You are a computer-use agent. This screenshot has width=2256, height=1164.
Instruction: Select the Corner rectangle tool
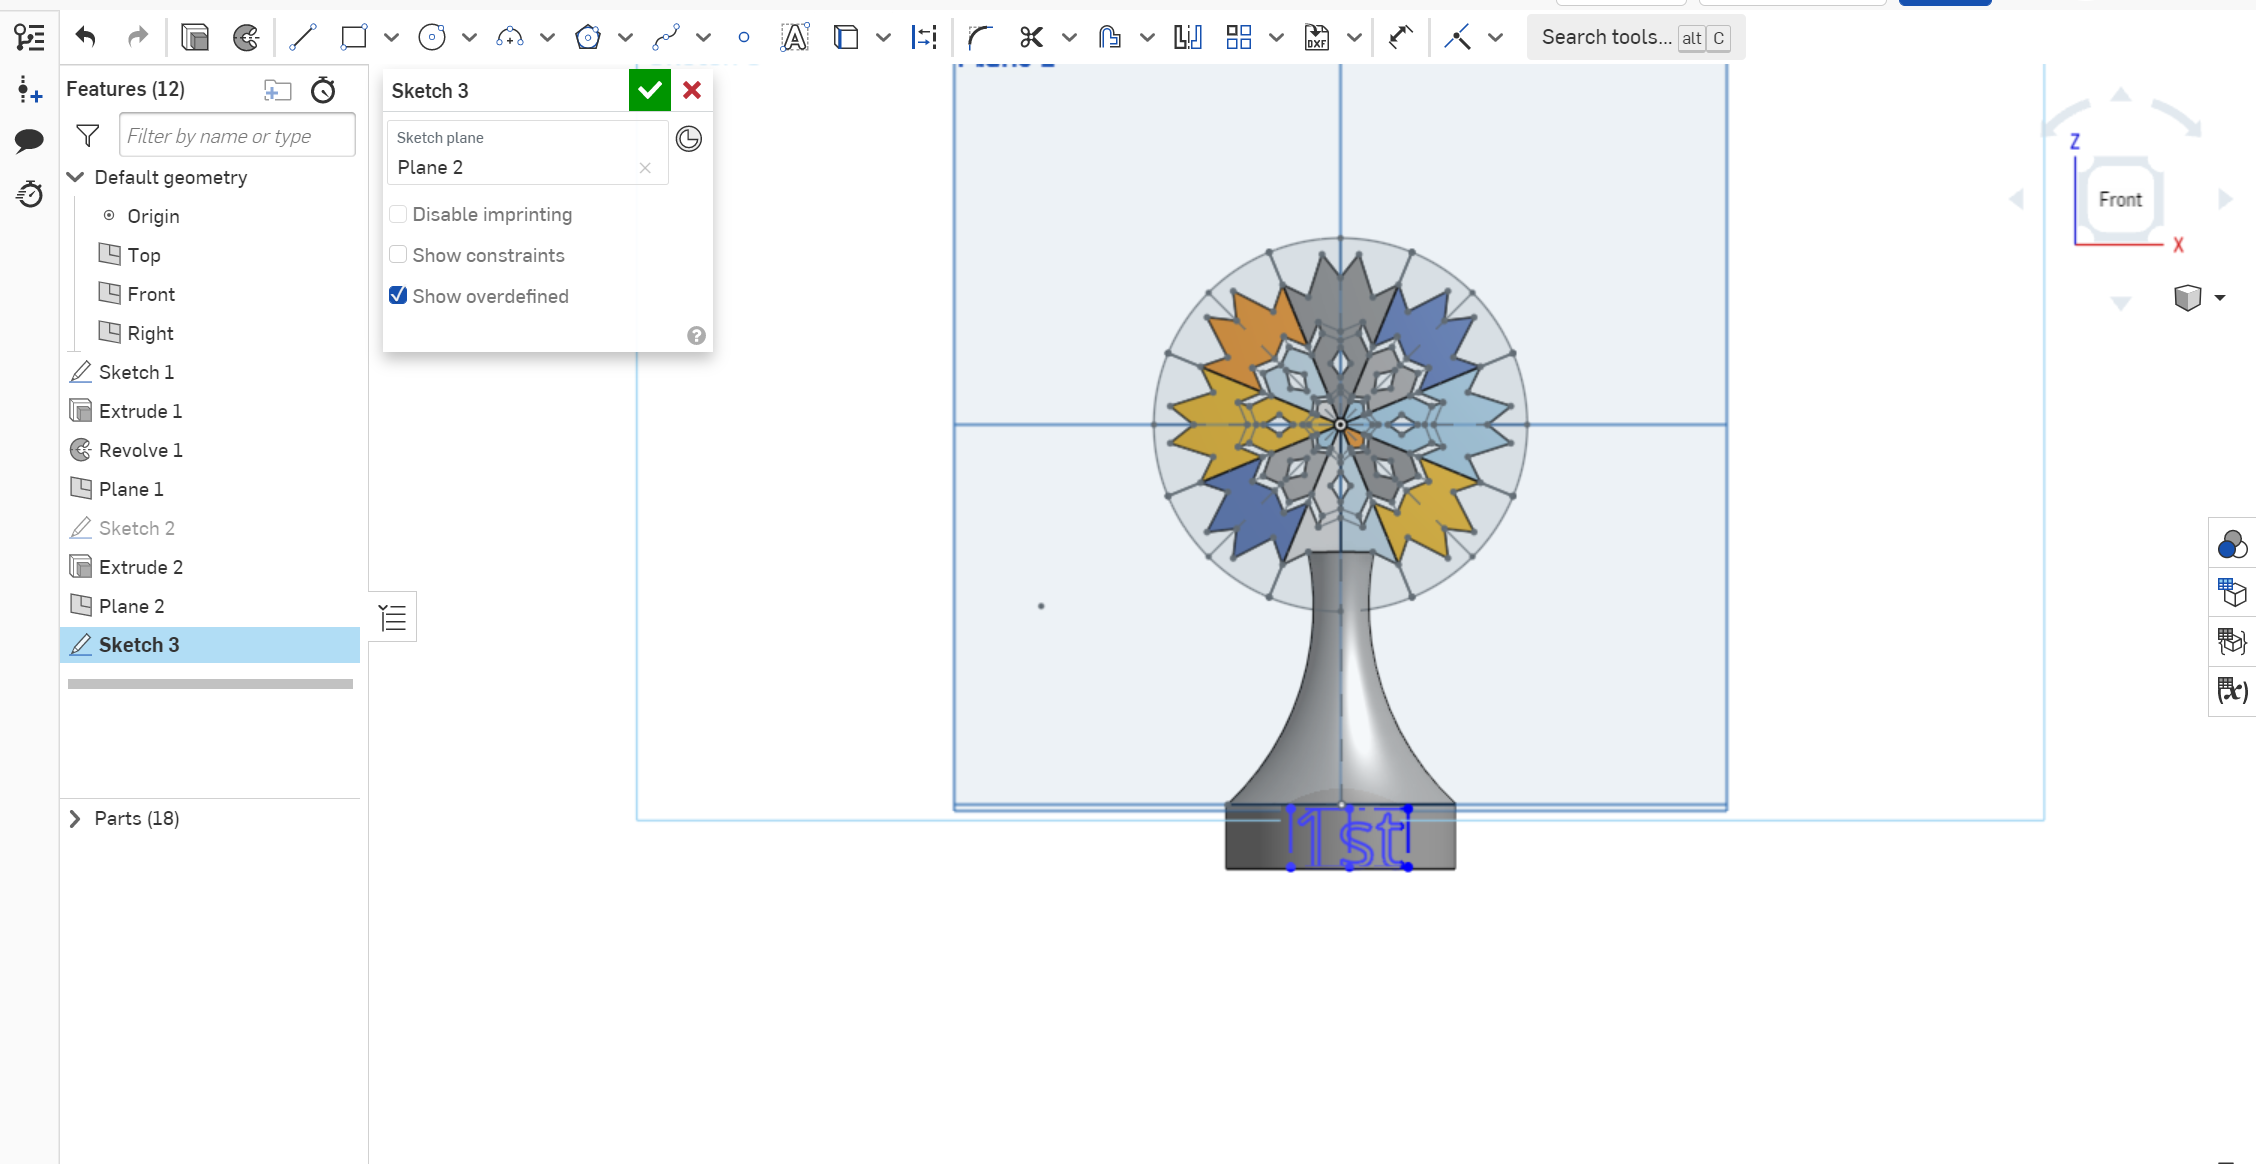(353, 36)
